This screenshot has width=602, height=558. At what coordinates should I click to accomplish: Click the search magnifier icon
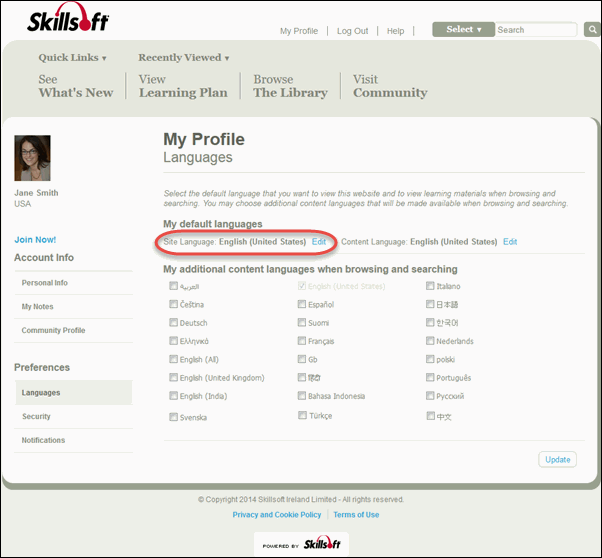(591, 30)
